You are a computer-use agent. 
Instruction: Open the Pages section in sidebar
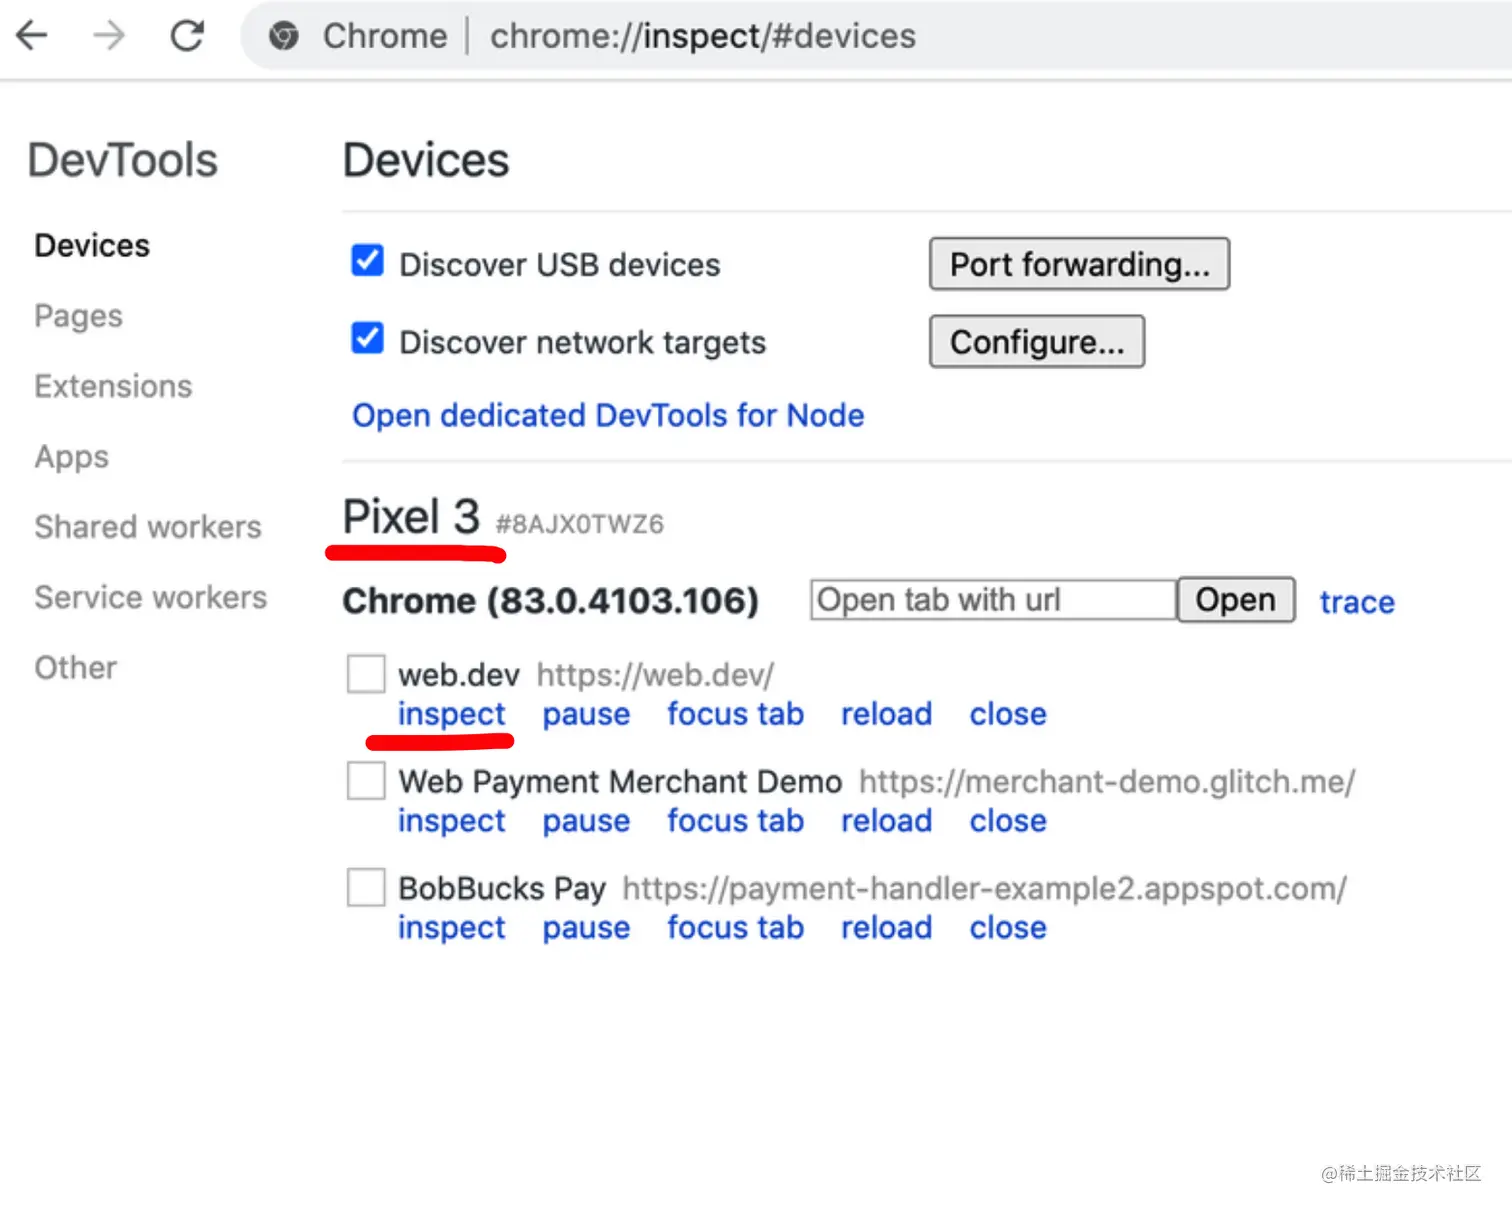(x=78, y=316)
